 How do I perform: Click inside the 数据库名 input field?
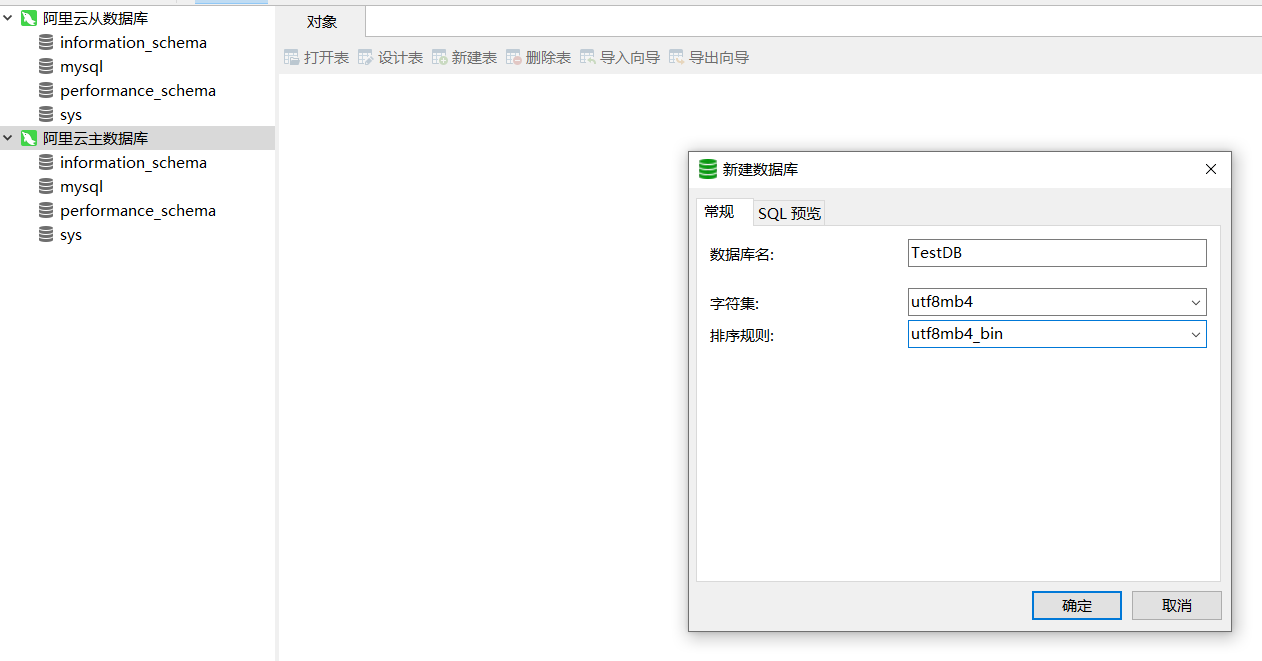[x=1057, y=252]
